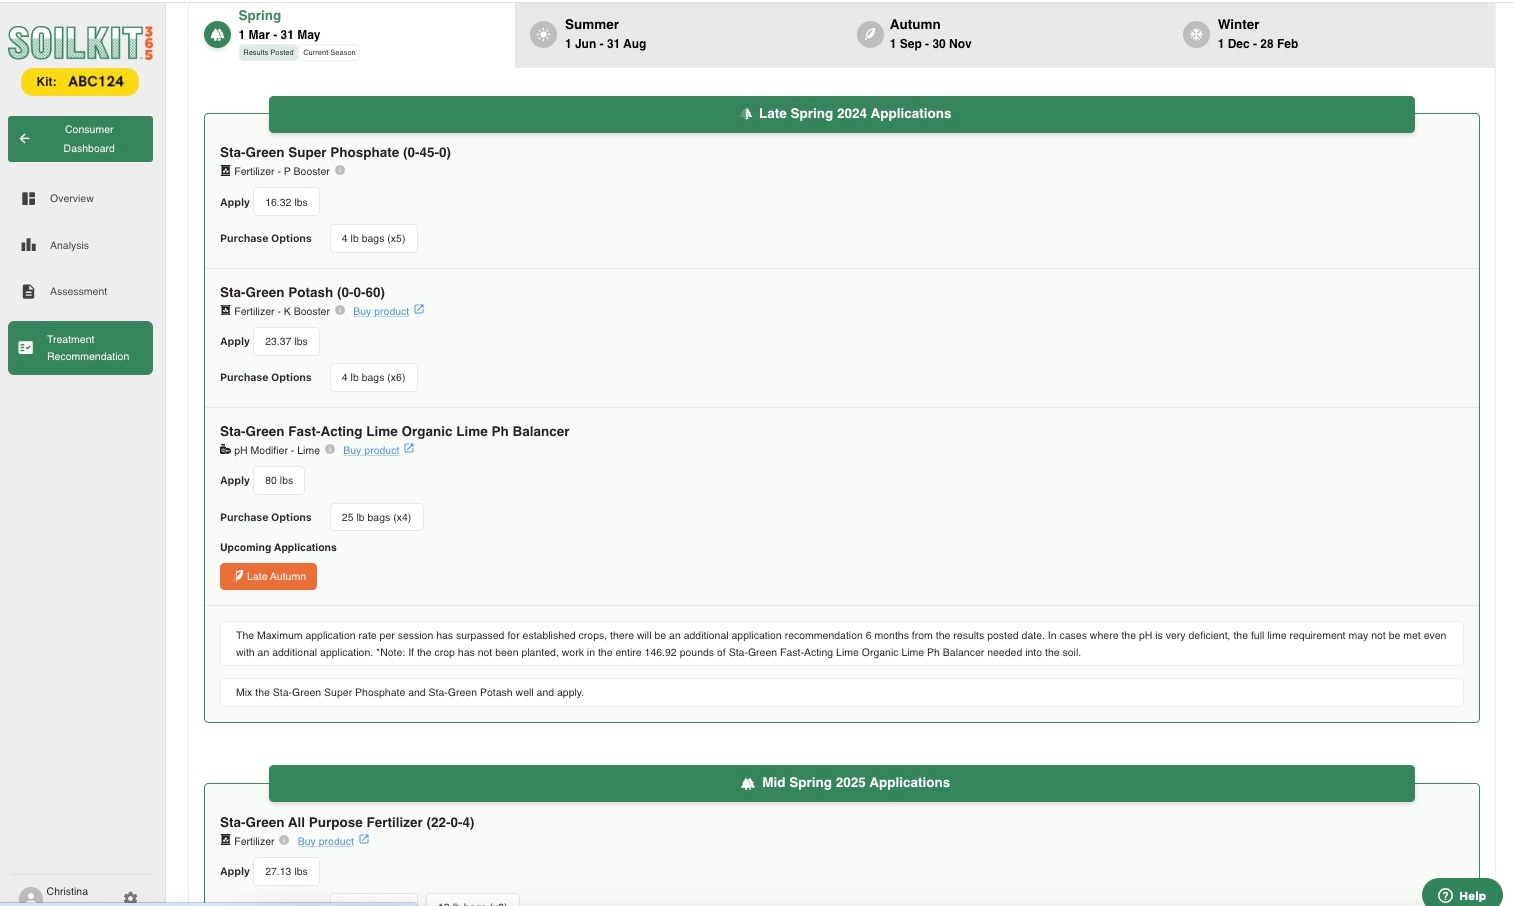Click fertilizer type icon under Super Phosphate

click(x=225, y=171)
